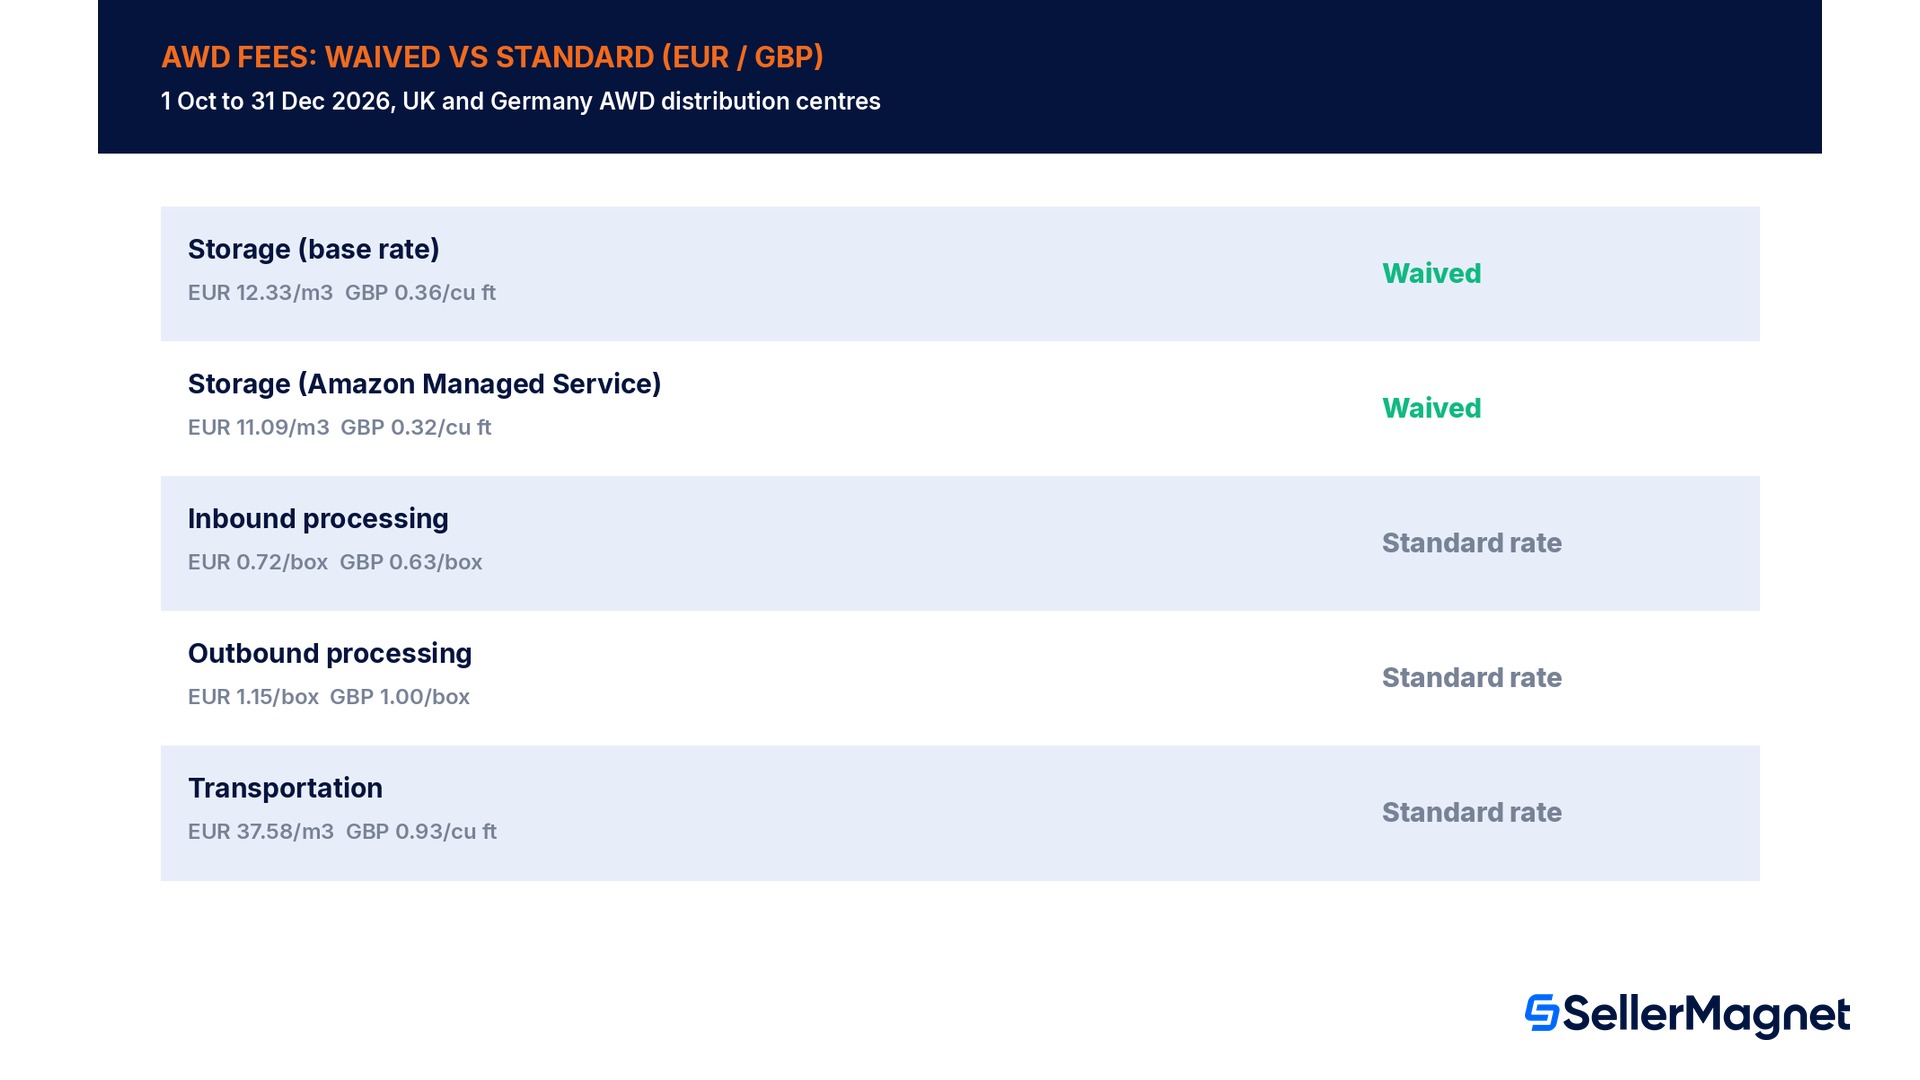Select the Storage (base rate) row title
The height and width of the screenshot is (1080, 1920).
point(314,249)
